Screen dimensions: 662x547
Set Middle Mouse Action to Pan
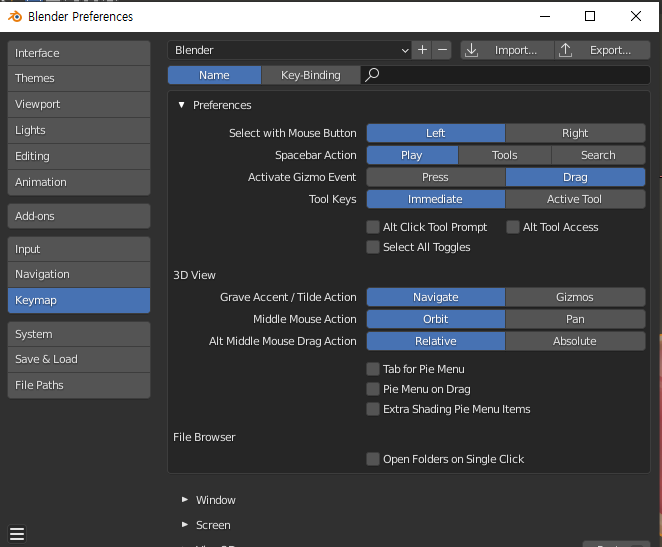[x=575, y=319]
